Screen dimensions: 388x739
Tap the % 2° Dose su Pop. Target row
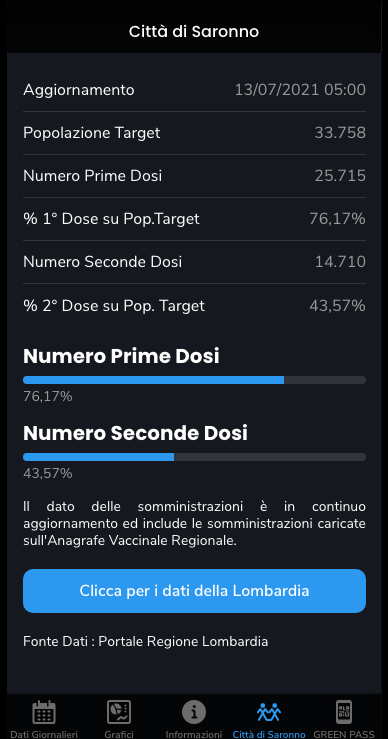pyautogui.click(x=194, y=306)
